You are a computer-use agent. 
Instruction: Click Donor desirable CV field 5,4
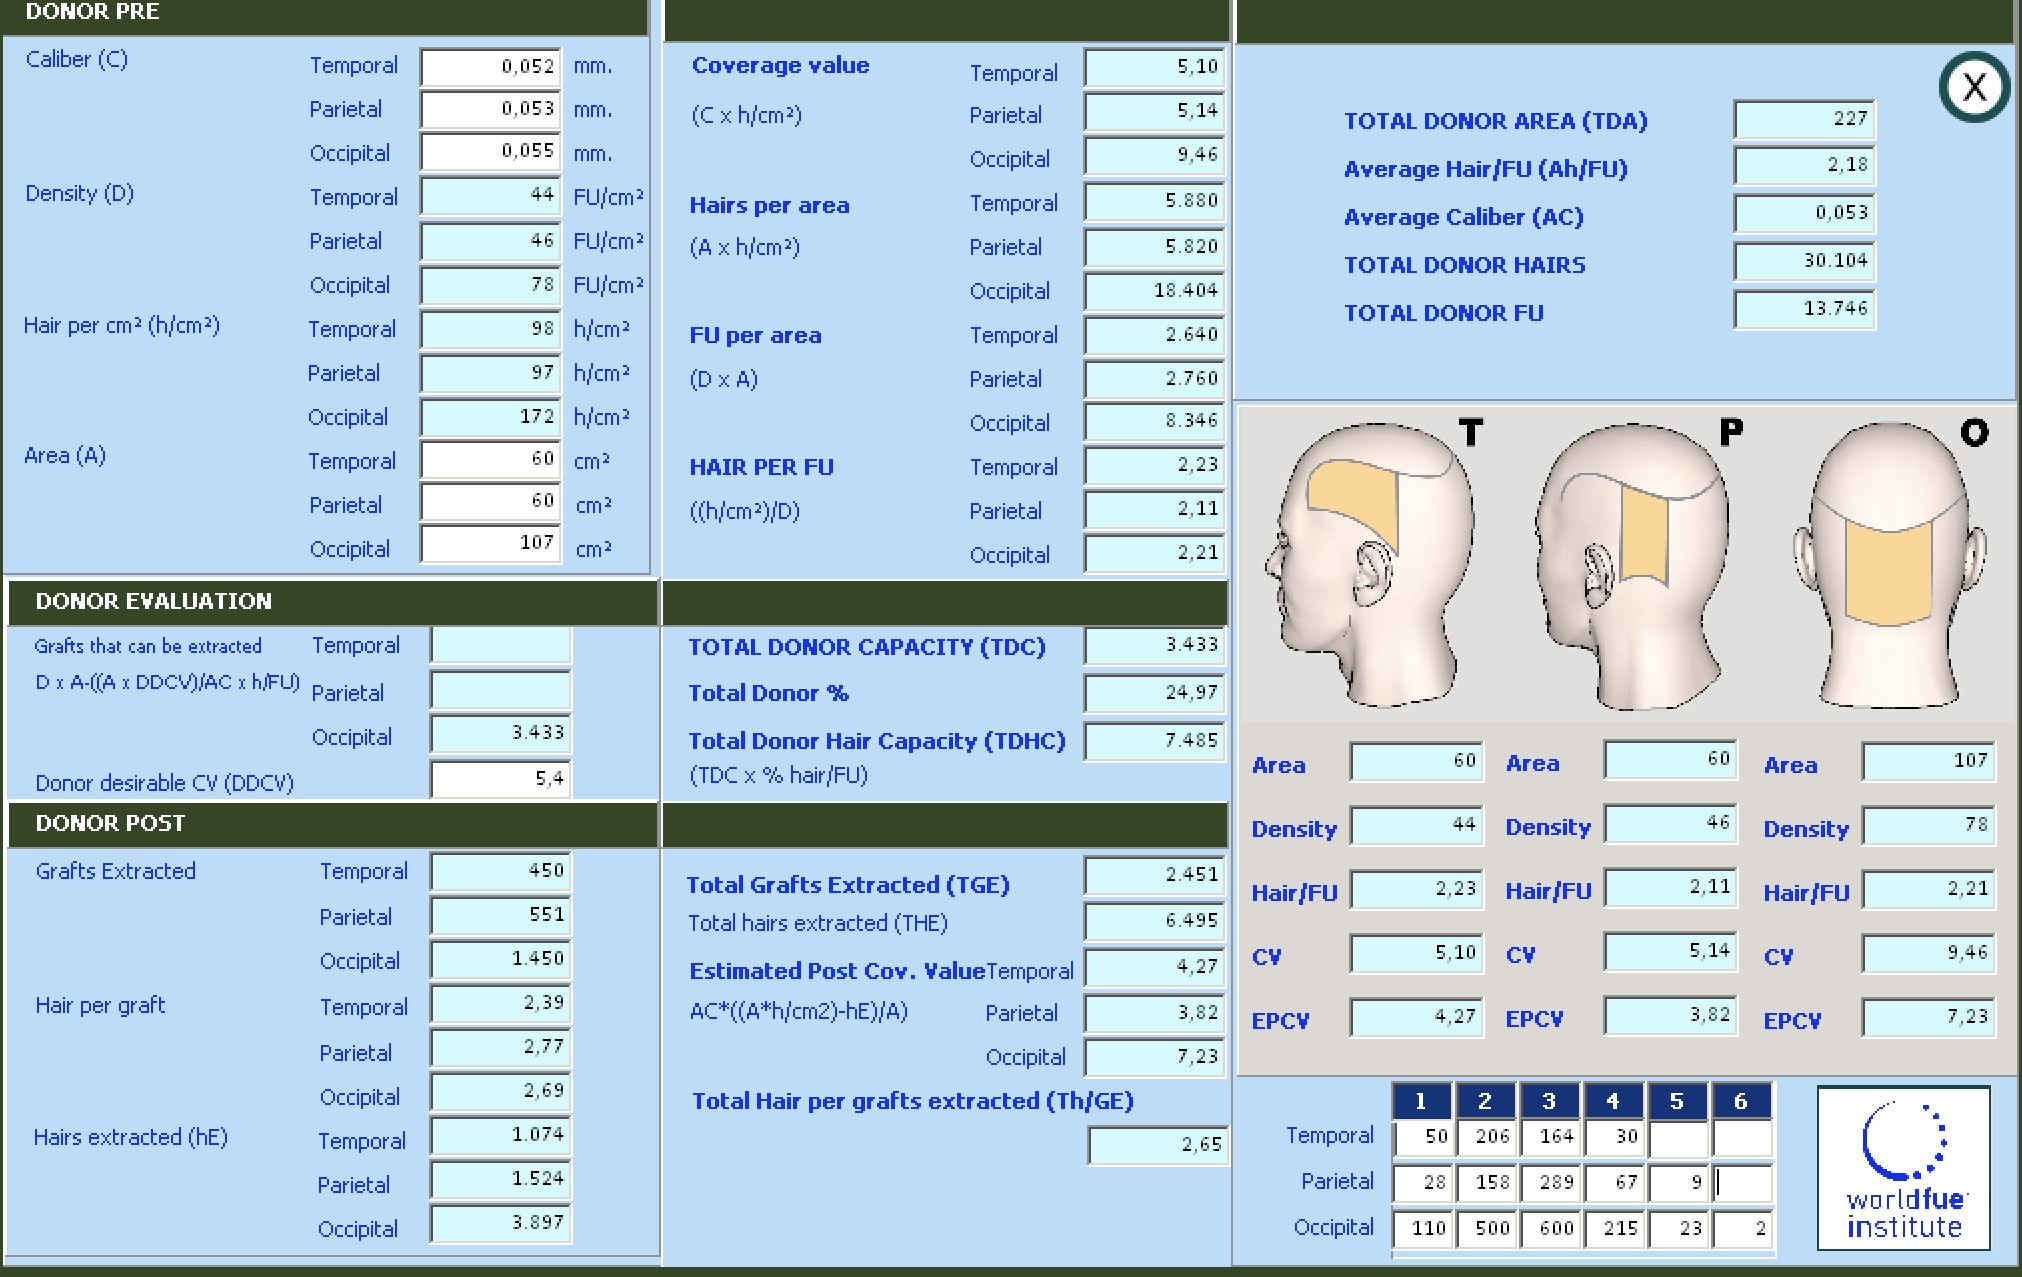(500, 779)
